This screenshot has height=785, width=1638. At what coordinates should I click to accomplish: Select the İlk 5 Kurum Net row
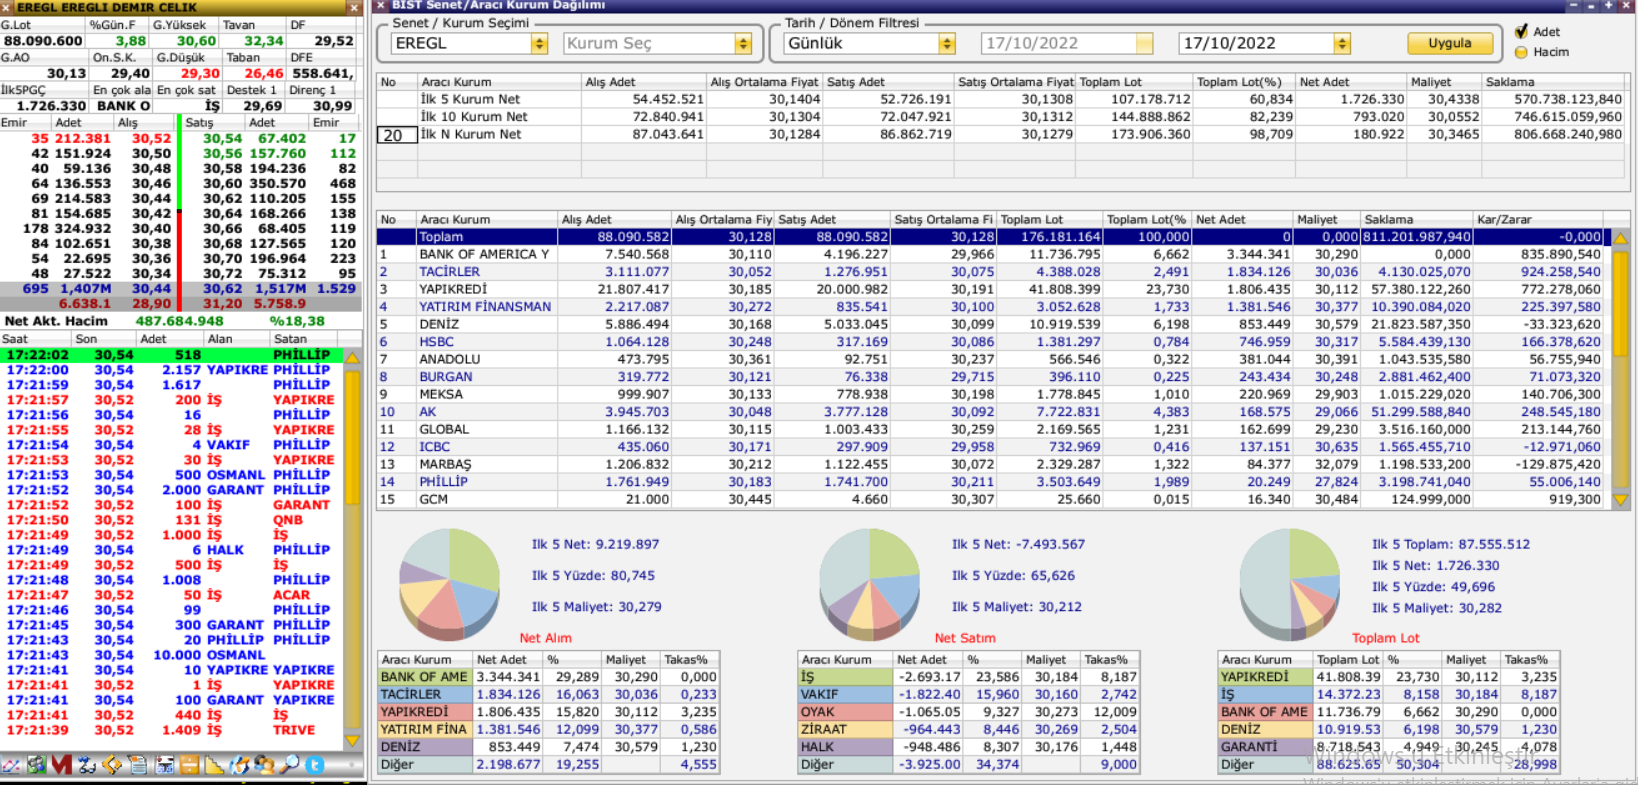point(1001,99)
